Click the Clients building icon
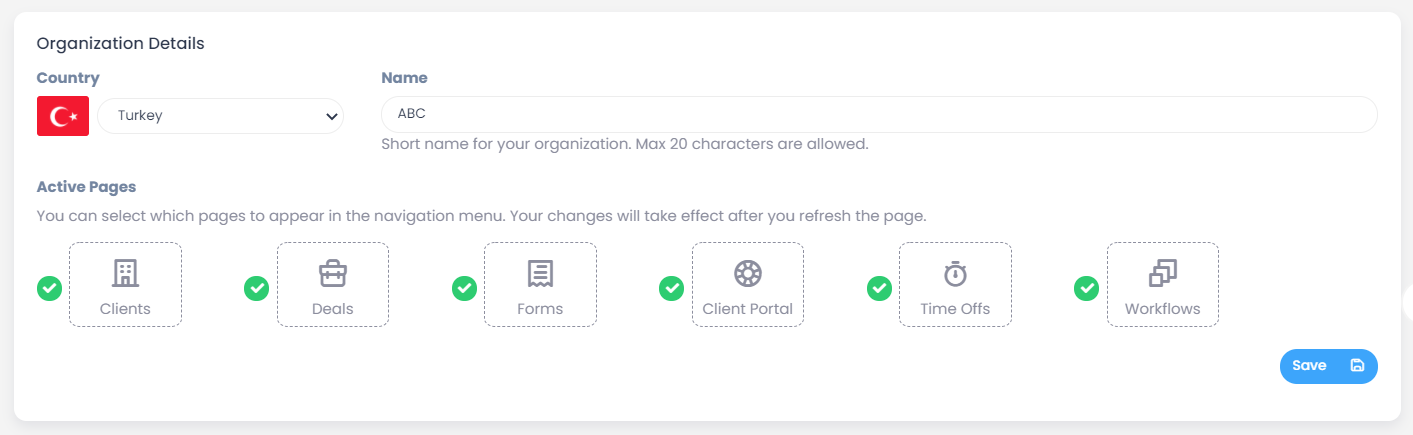 click(x=125, y=273)
